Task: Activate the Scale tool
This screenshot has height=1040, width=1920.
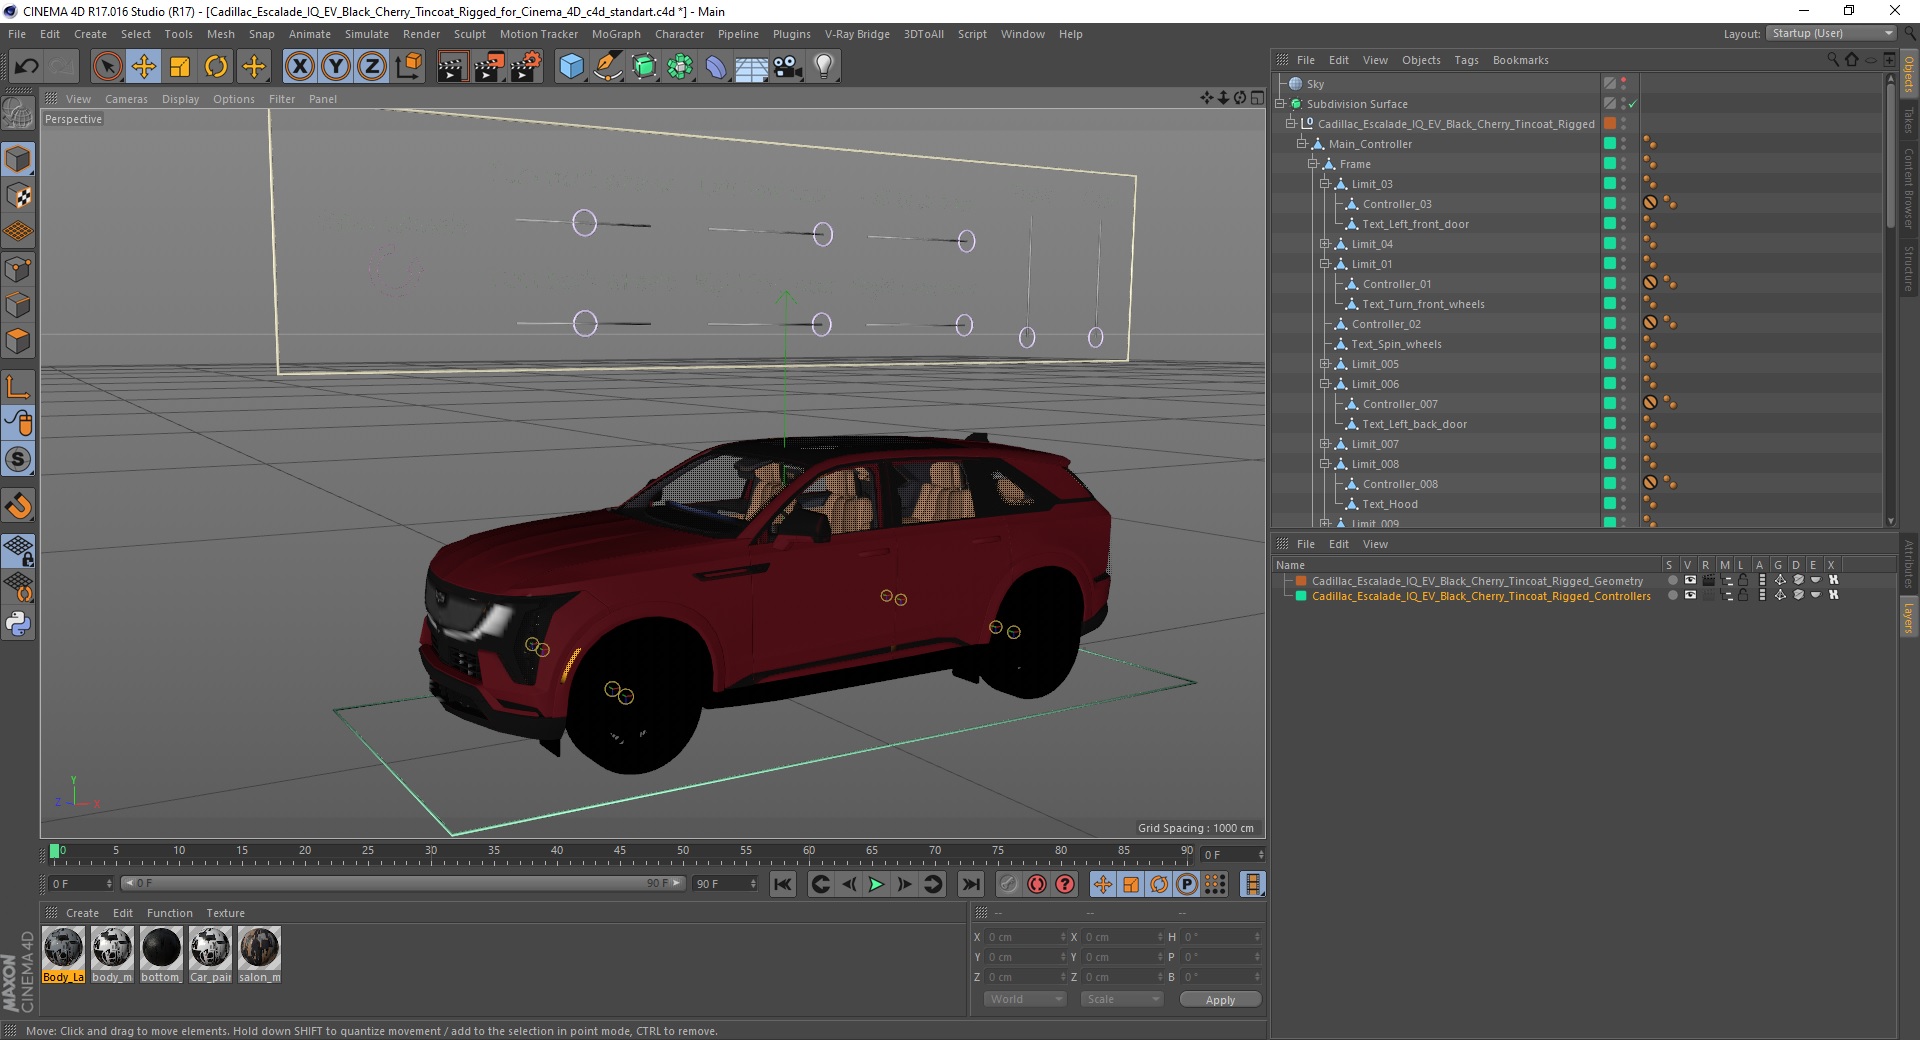Action: (180, 67)
